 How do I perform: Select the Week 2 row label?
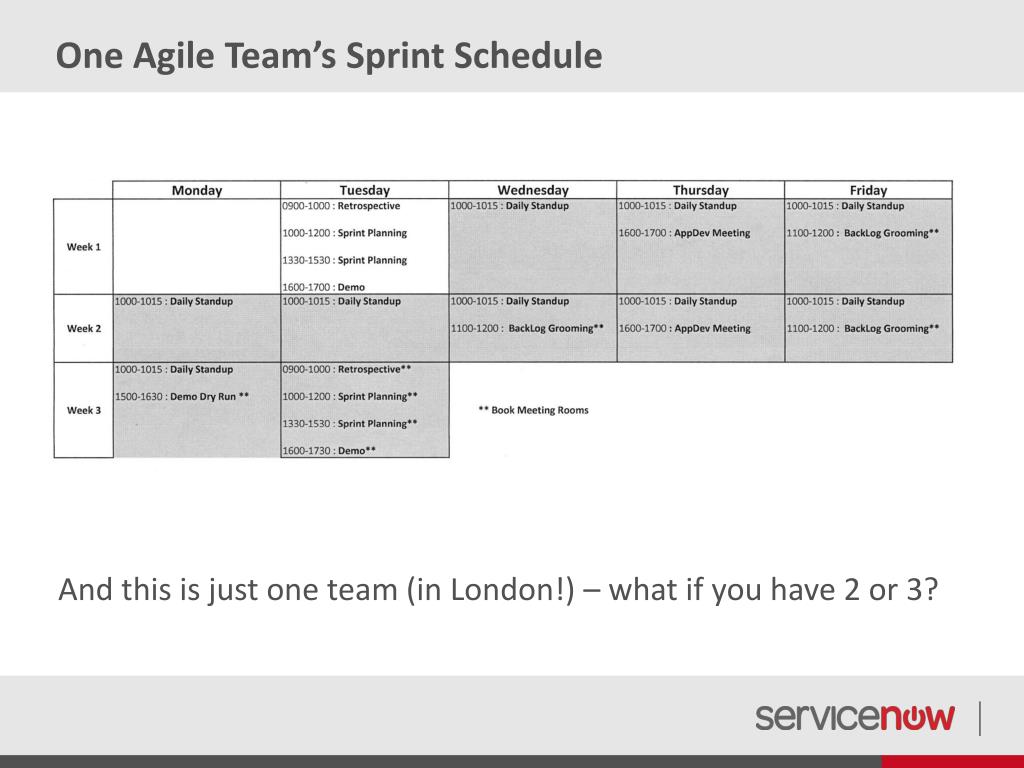pyautogui.click(x=84, y=328)
